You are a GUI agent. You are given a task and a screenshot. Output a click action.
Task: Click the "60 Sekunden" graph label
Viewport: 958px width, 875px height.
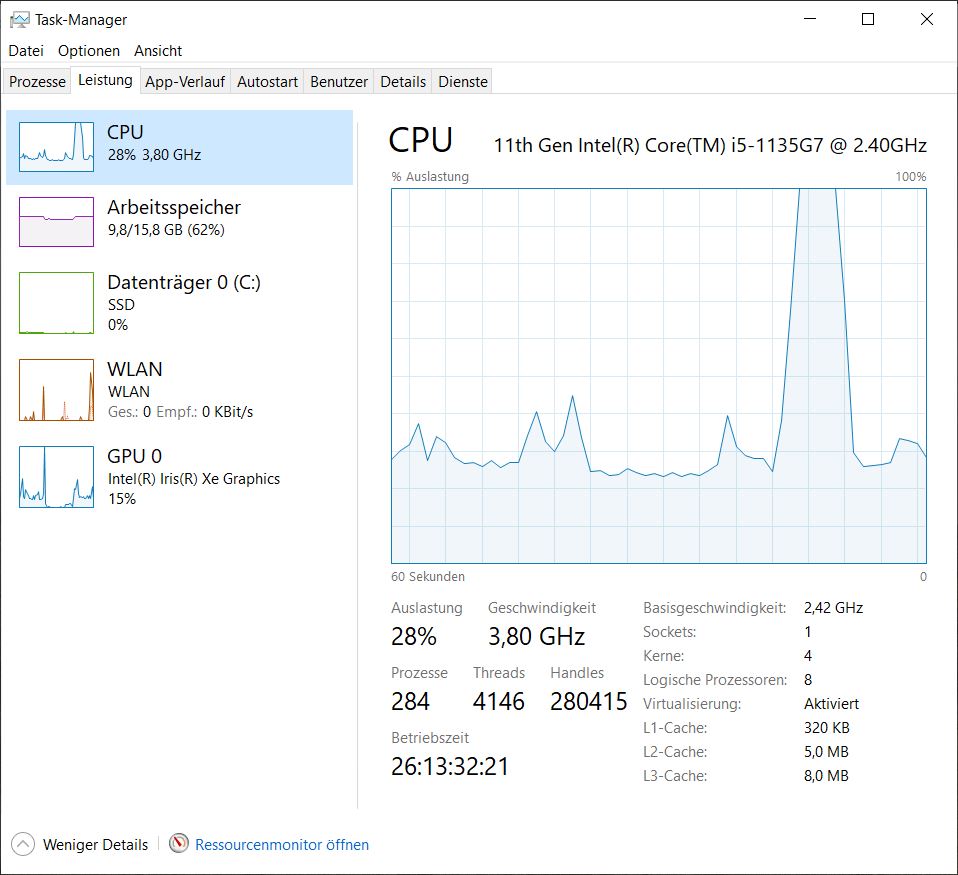point(428,576)
